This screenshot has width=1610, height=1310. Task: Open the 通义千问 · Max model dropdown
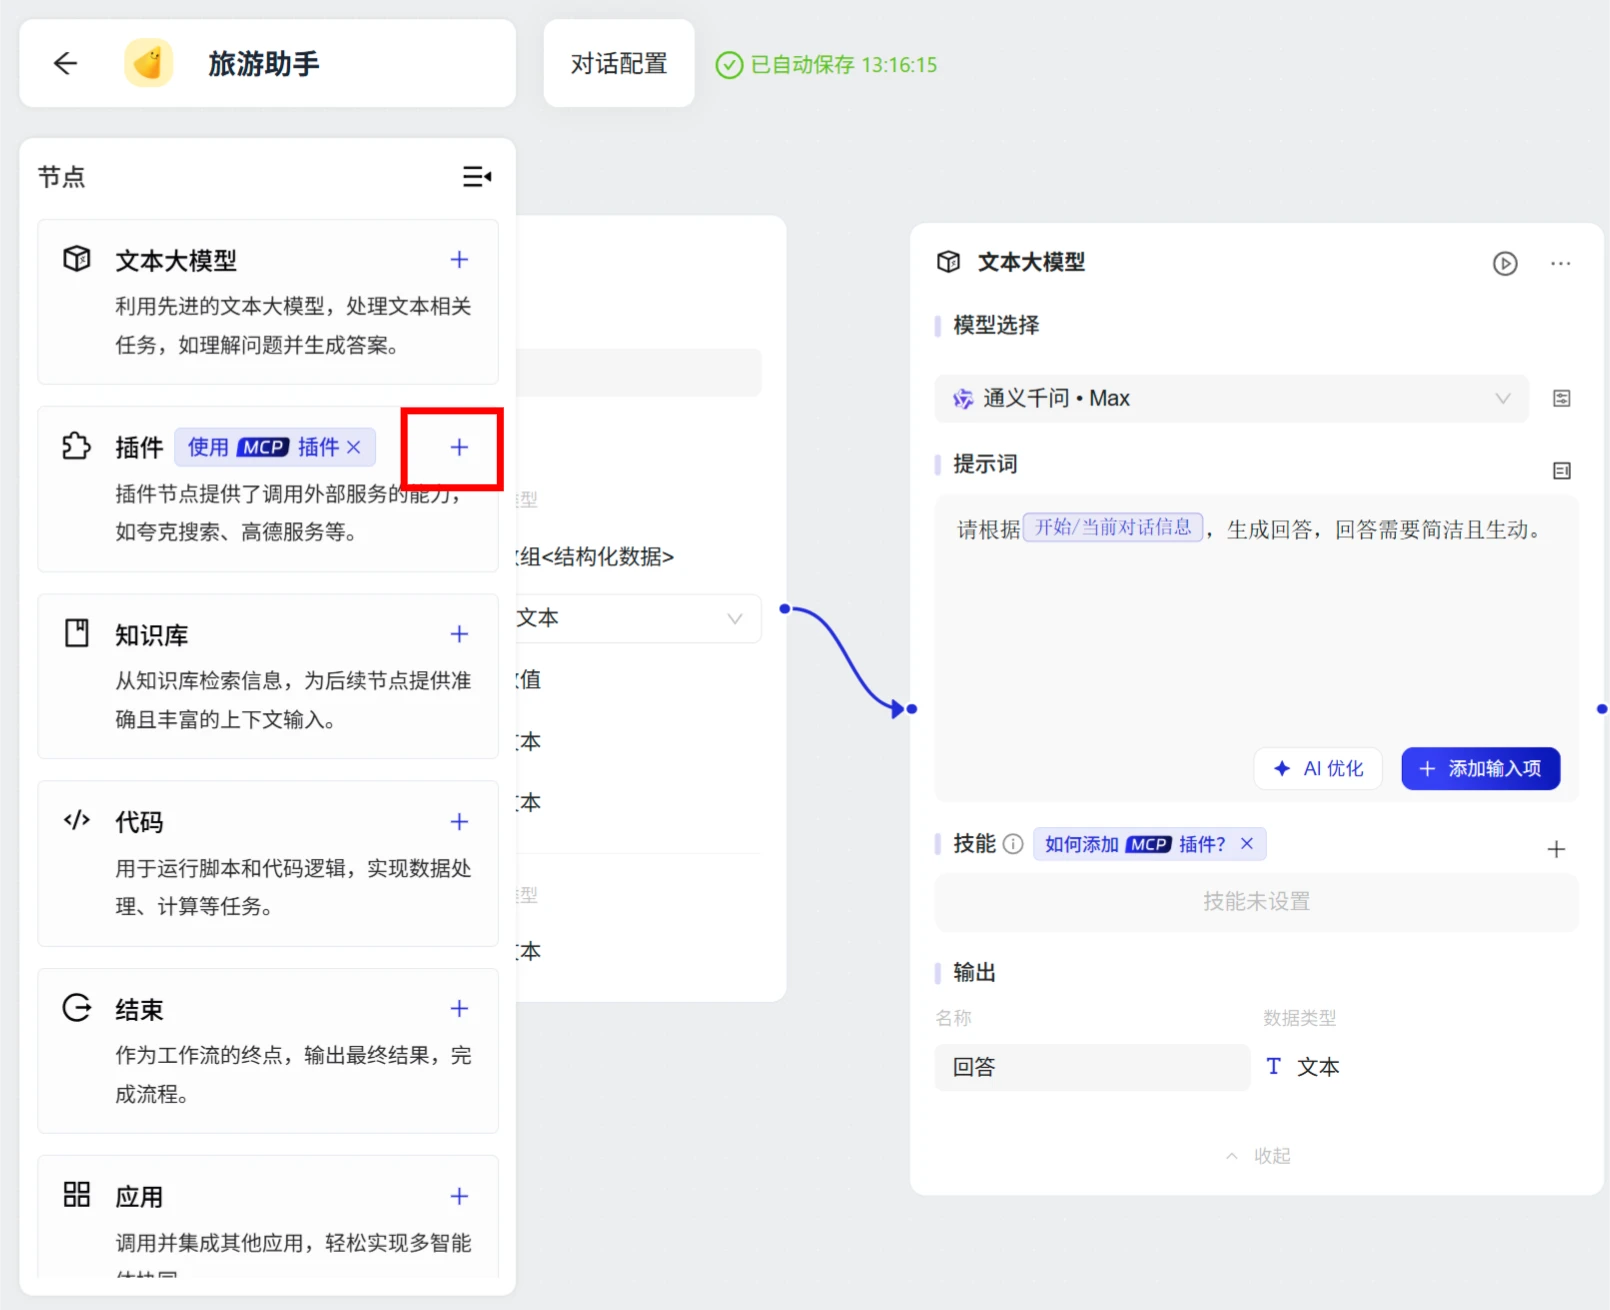[1231, 399]
